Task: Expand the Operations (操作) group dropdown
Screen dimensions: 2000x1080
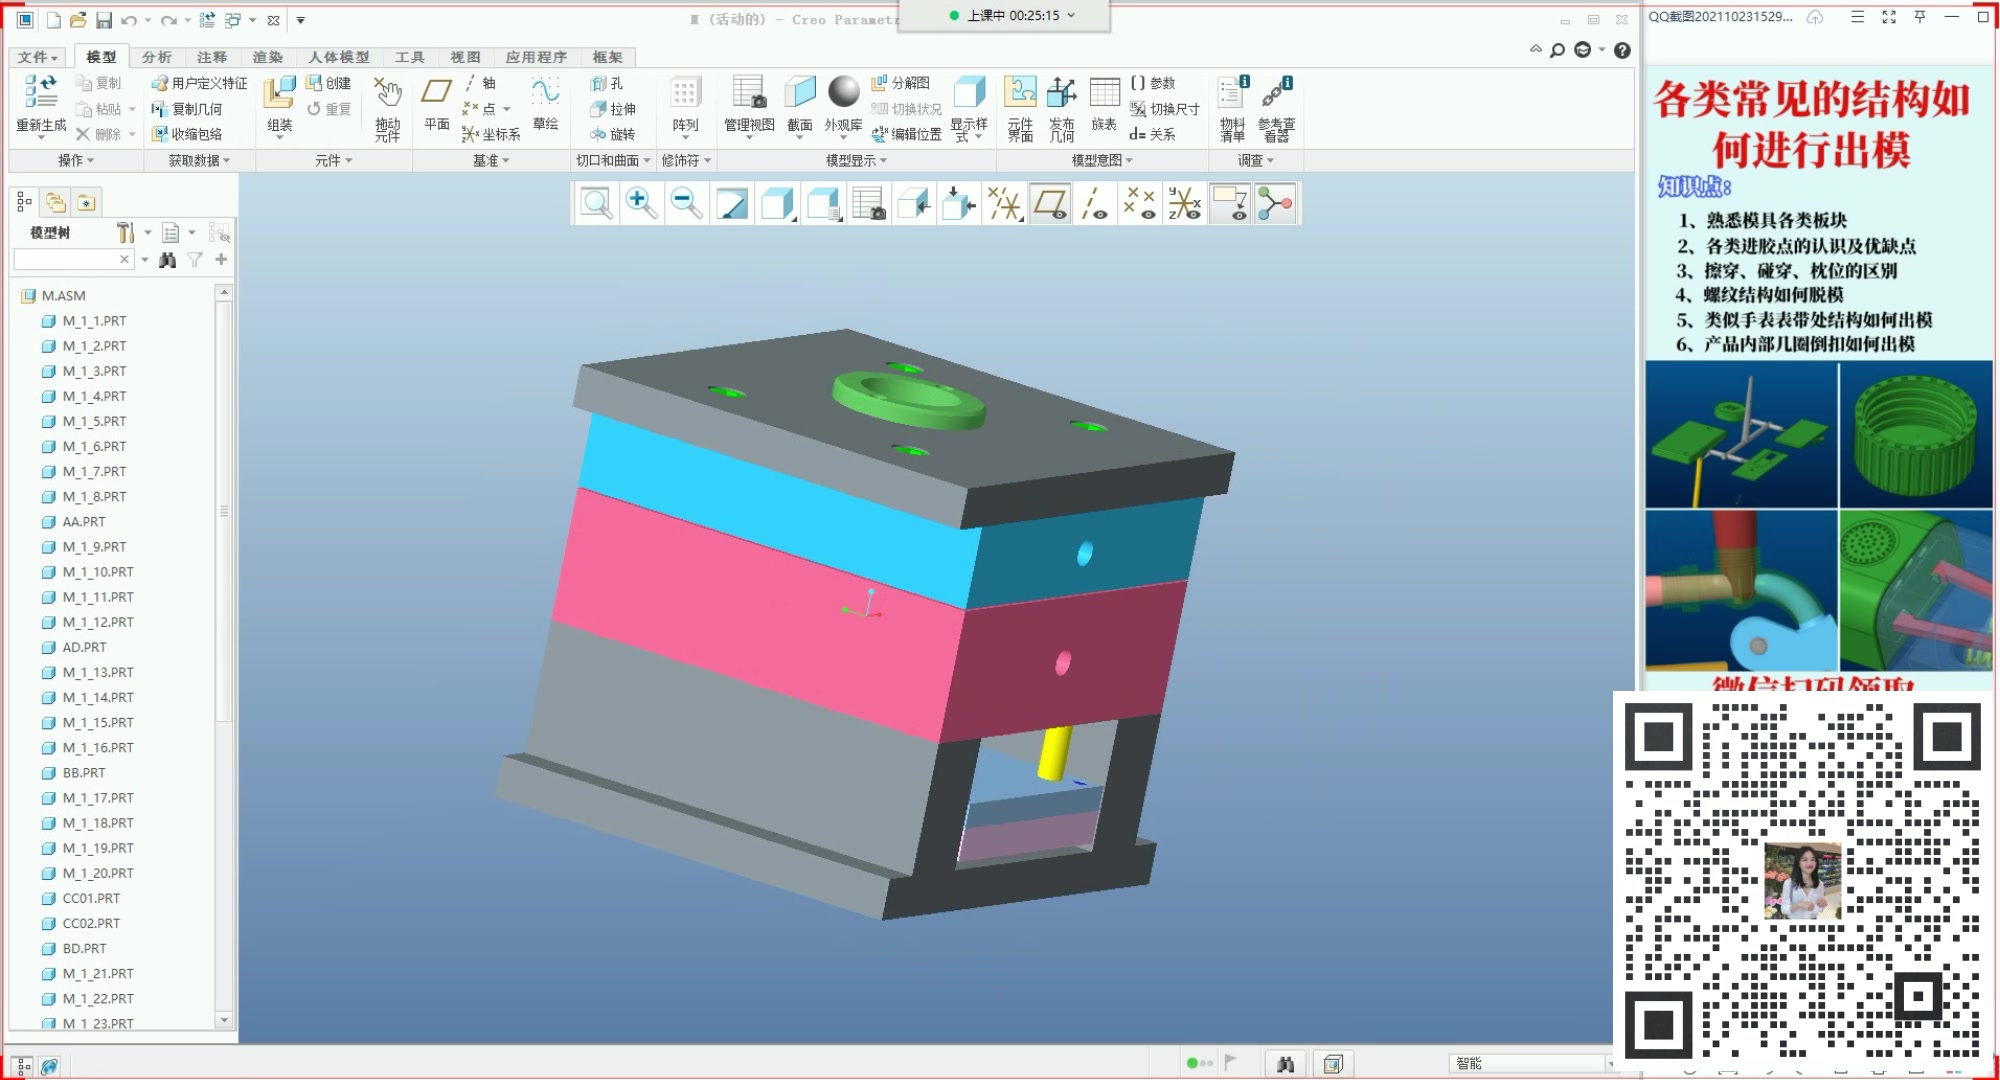Action: tap(76, 160)
